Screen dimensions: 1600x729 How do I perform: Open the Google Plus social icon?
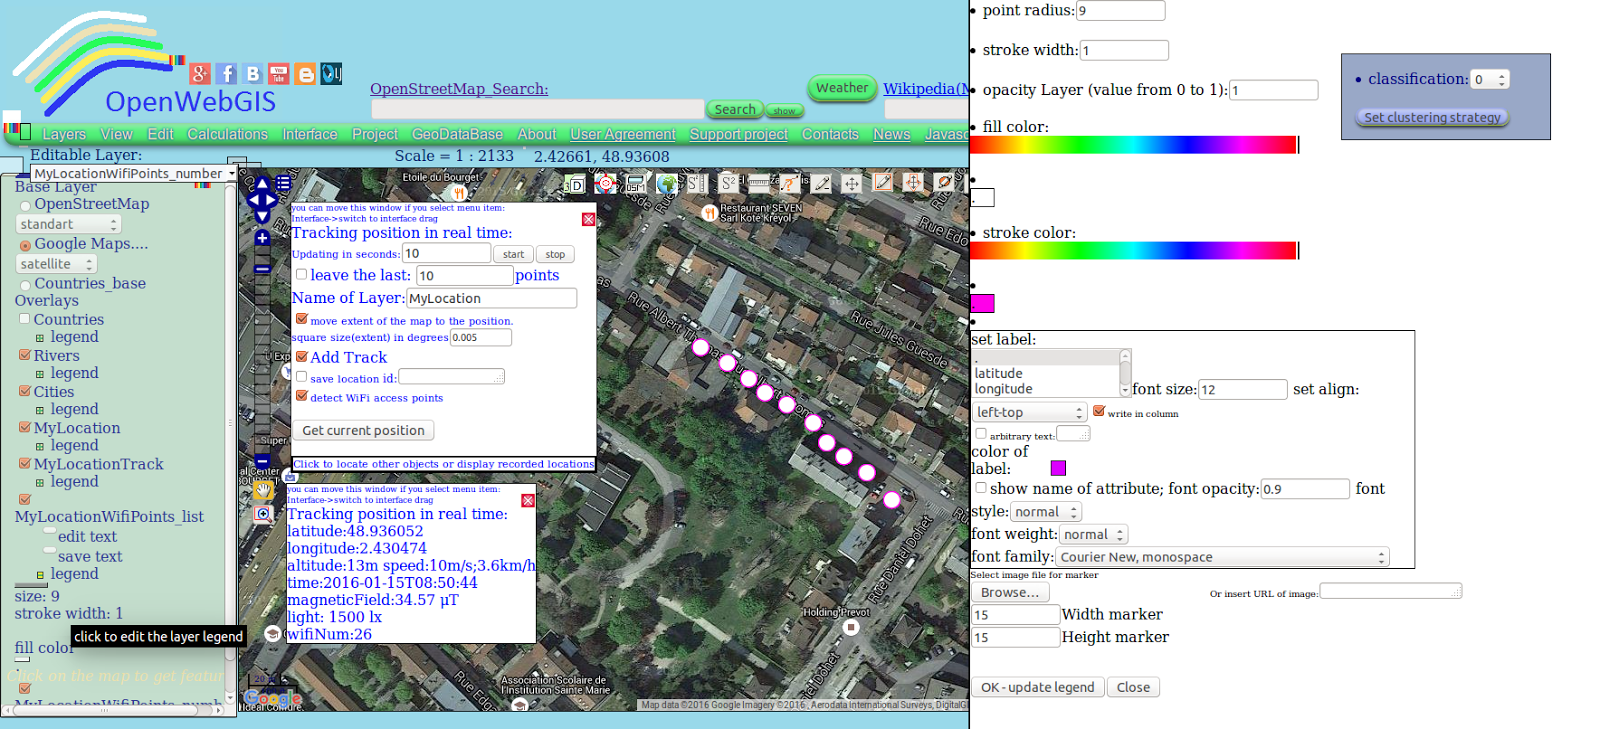(200, 73)
